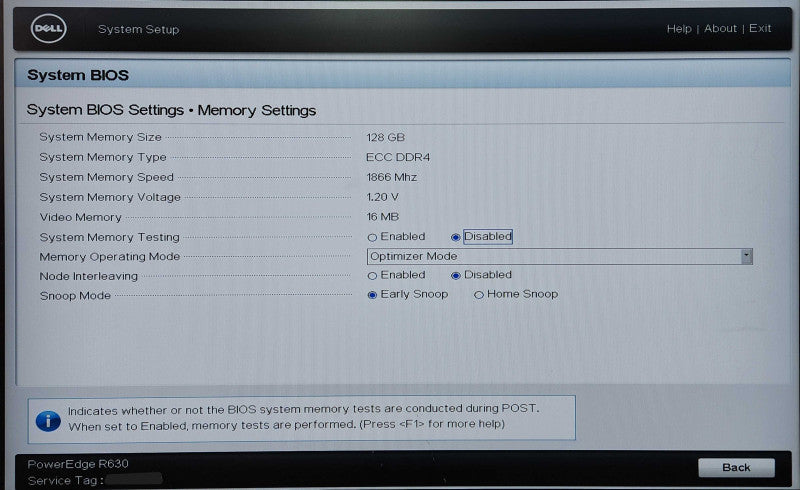Click the blue information icon
Image resolution: width=800 pixels, height=490 pixels.
(48, 421)
